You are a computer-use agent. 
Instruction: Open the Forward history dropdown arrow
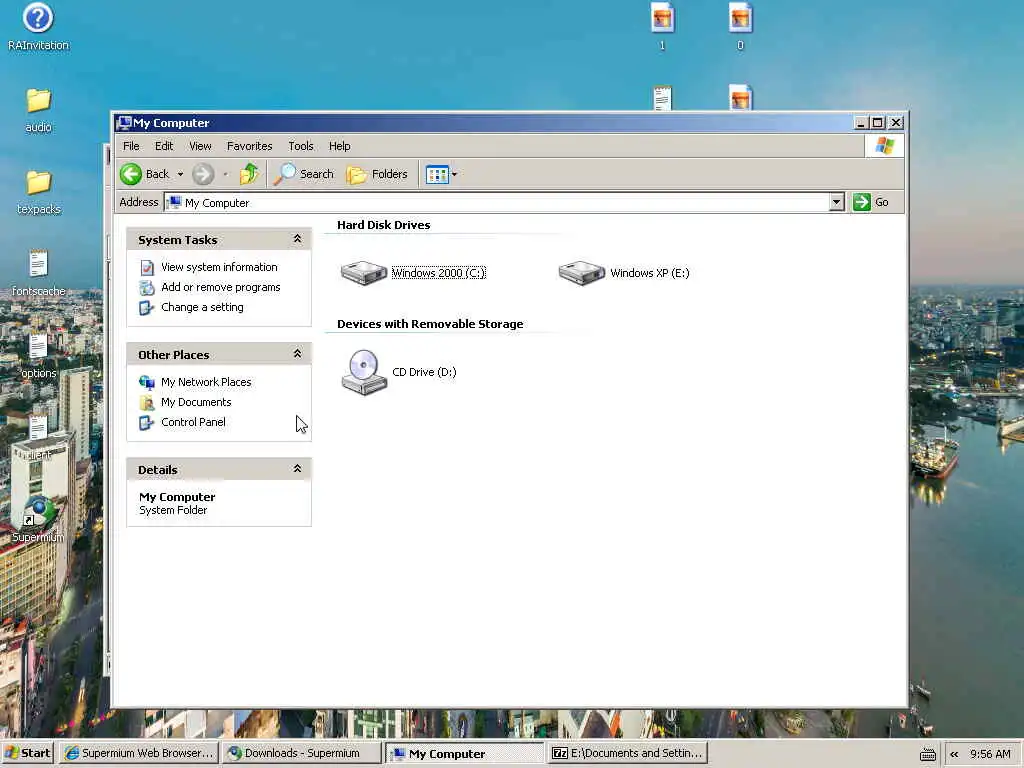coord(225,174)
